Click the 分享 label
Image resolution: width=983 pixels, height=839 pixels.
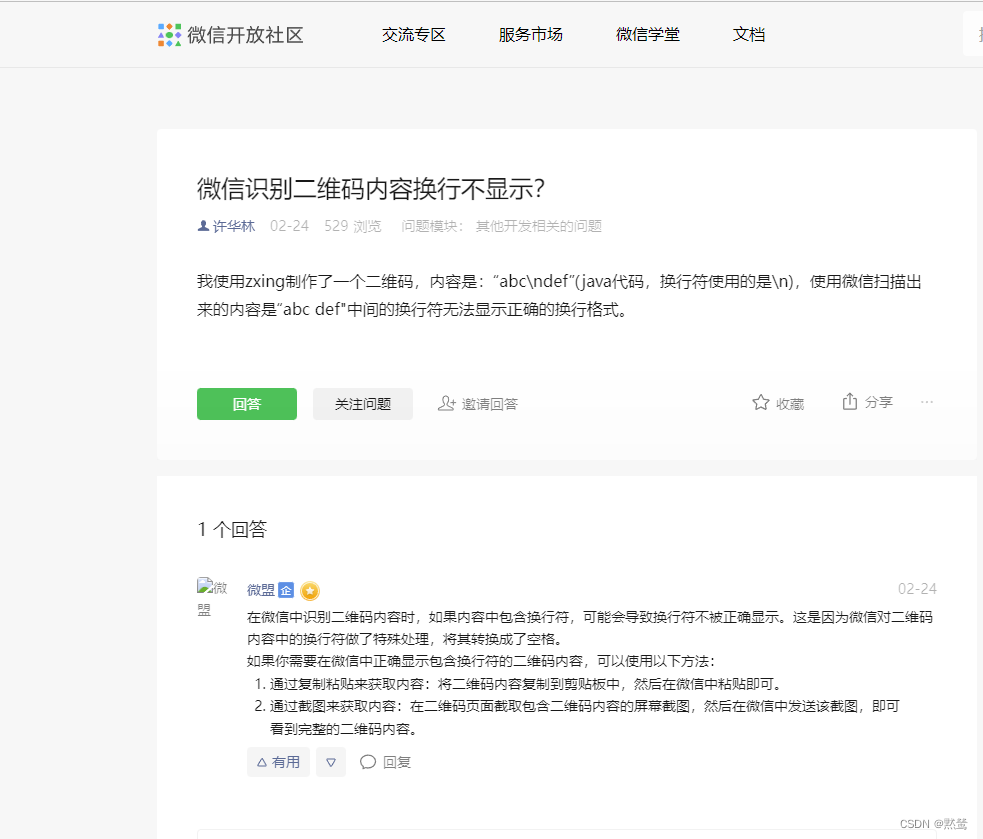tap(878, 403)
